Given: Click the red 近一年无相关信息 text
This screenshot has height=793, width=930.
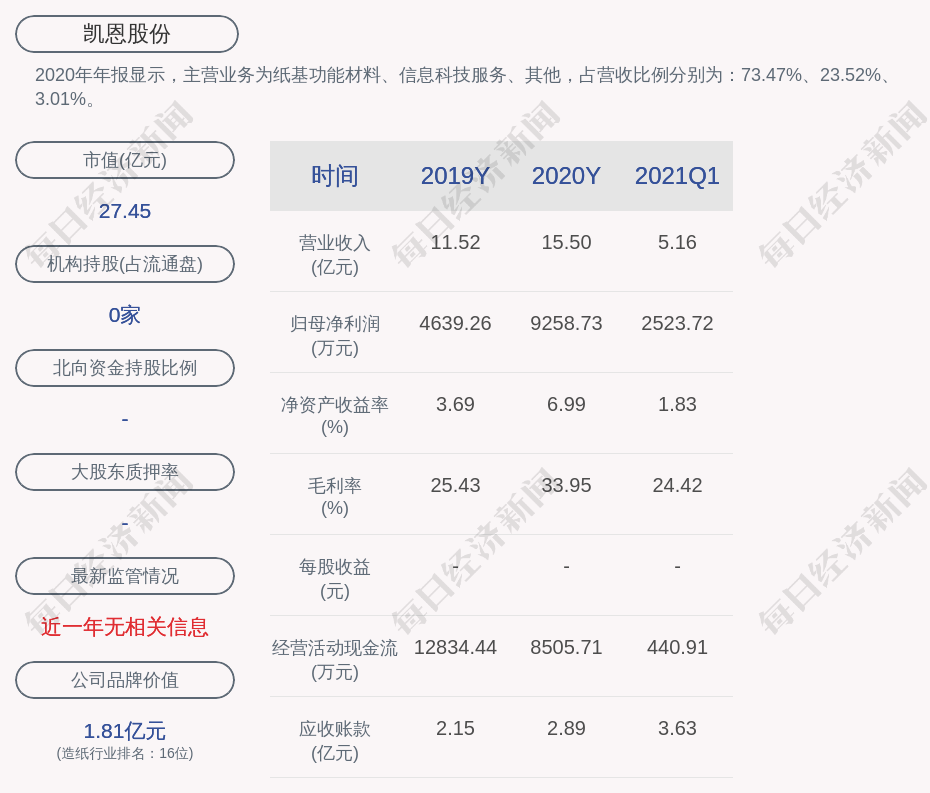Looking at the screenshot, I should tap(125, 627).
